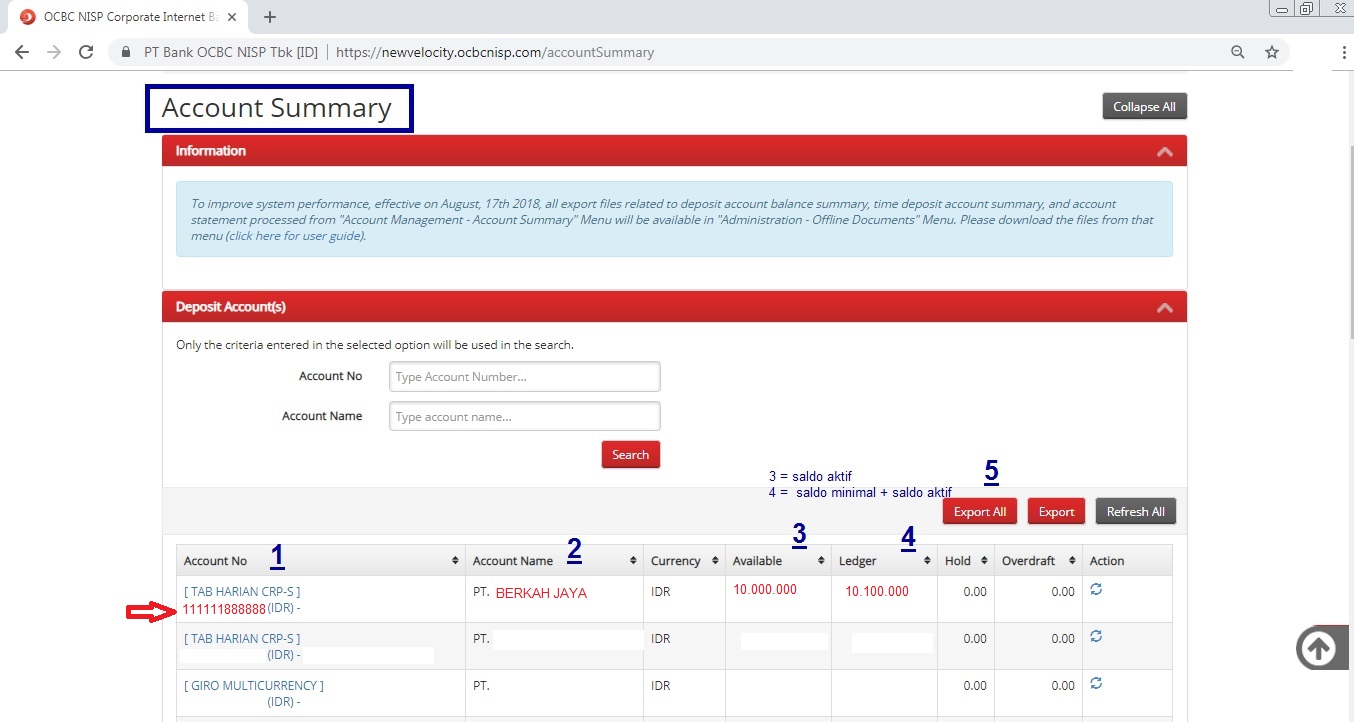This screenshot has width=1354, height=722.
Task: Sort table by Ledger column
Action: (x=927, y=561)
